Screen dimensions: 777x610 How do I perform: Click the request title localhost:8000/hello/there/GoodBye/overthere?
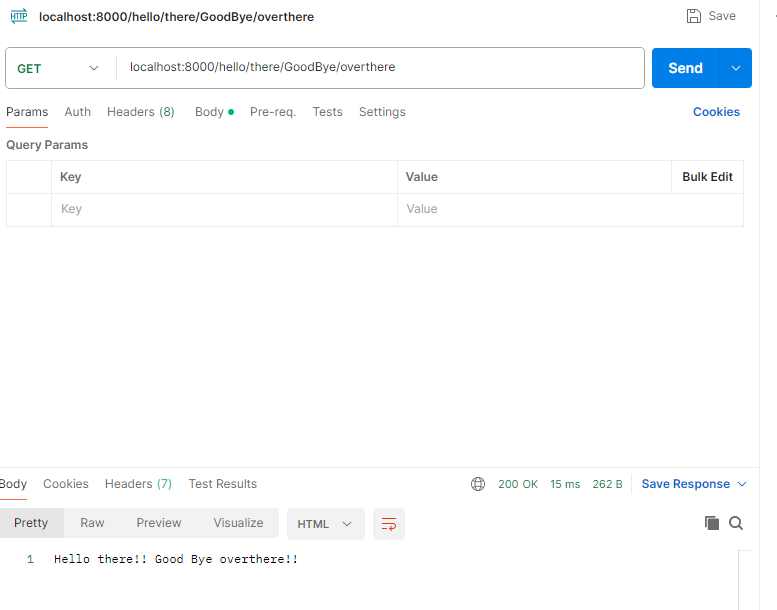point(176,17)
